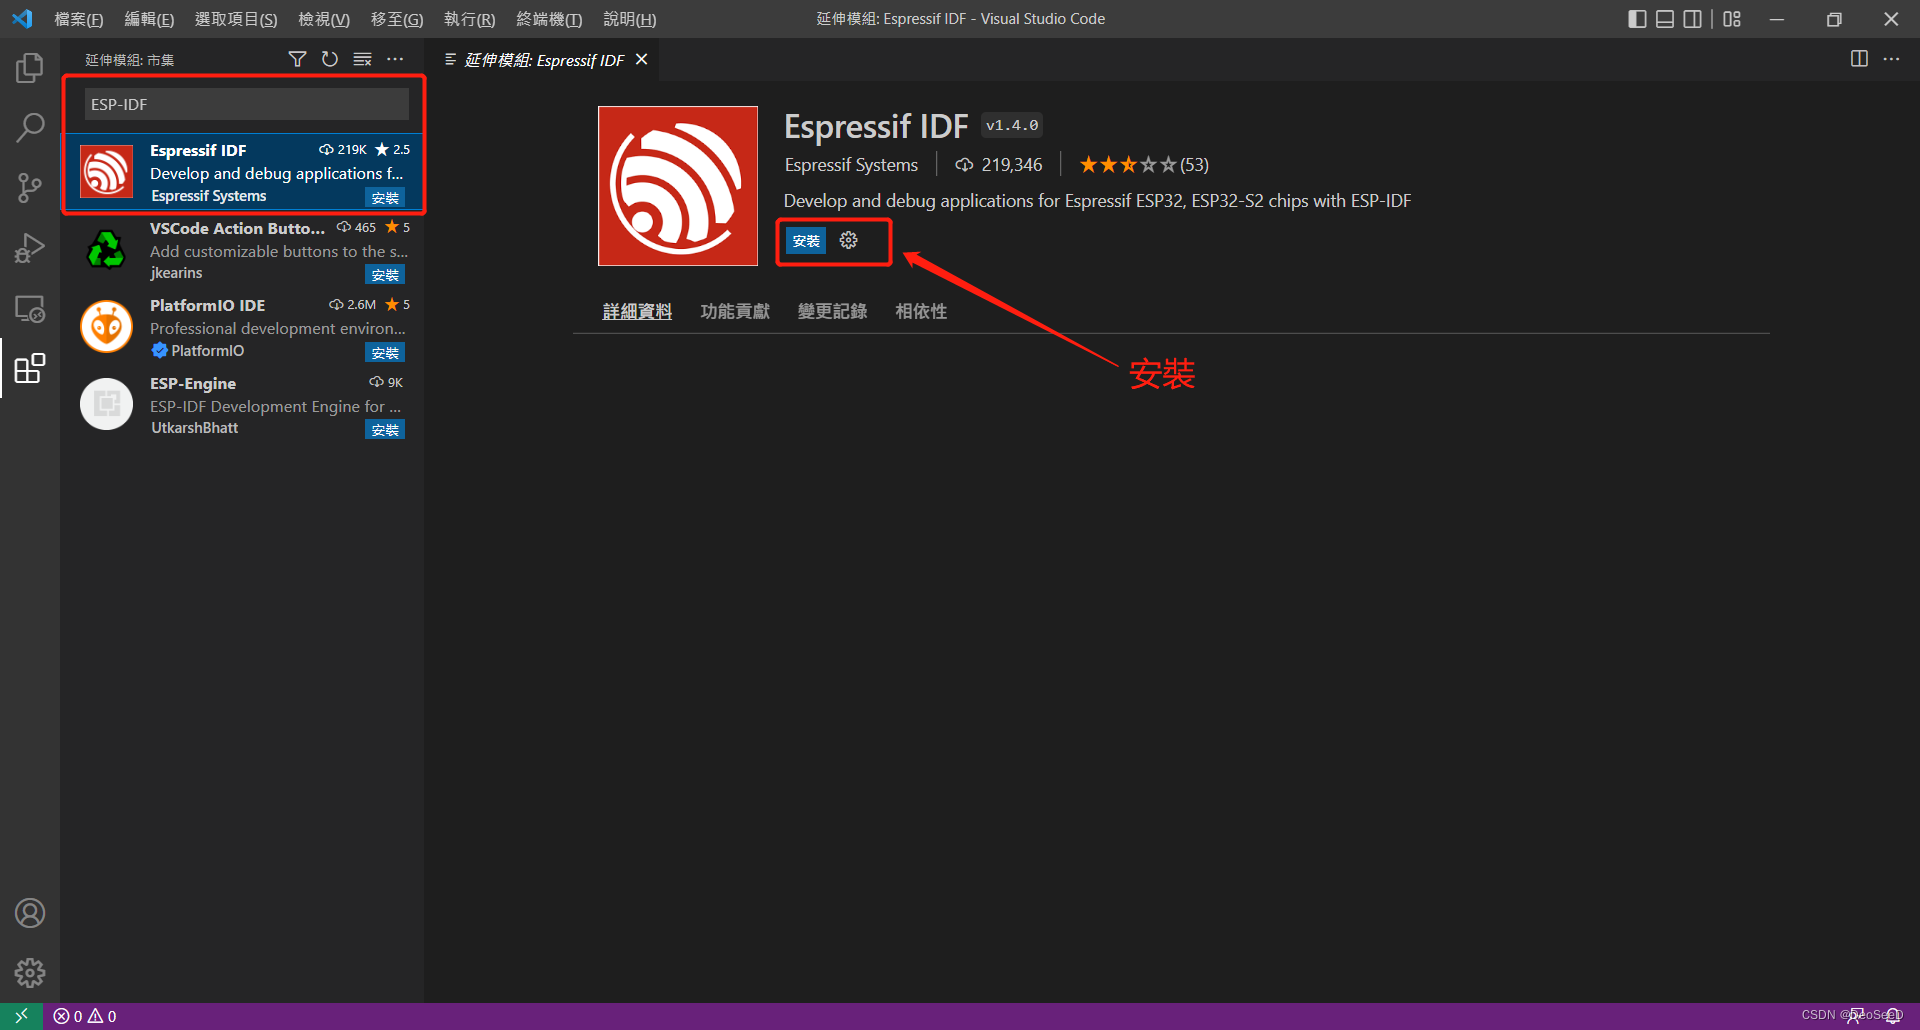1920x1030 pixels.
Task: Open the 檢視(V) menu
Action: pyautogui.click(x=324, y=19)
